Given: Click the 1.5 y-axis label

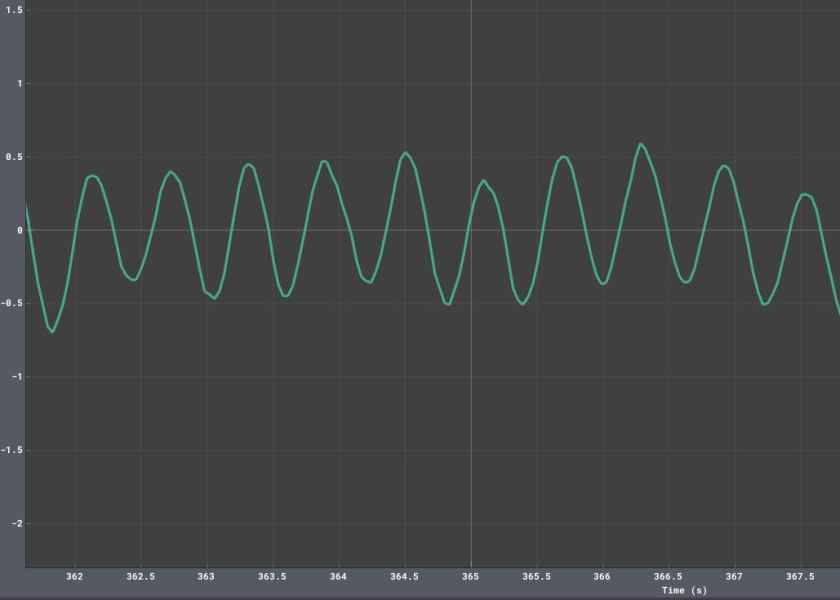Looking at the screenshot, I should point(14,10).
